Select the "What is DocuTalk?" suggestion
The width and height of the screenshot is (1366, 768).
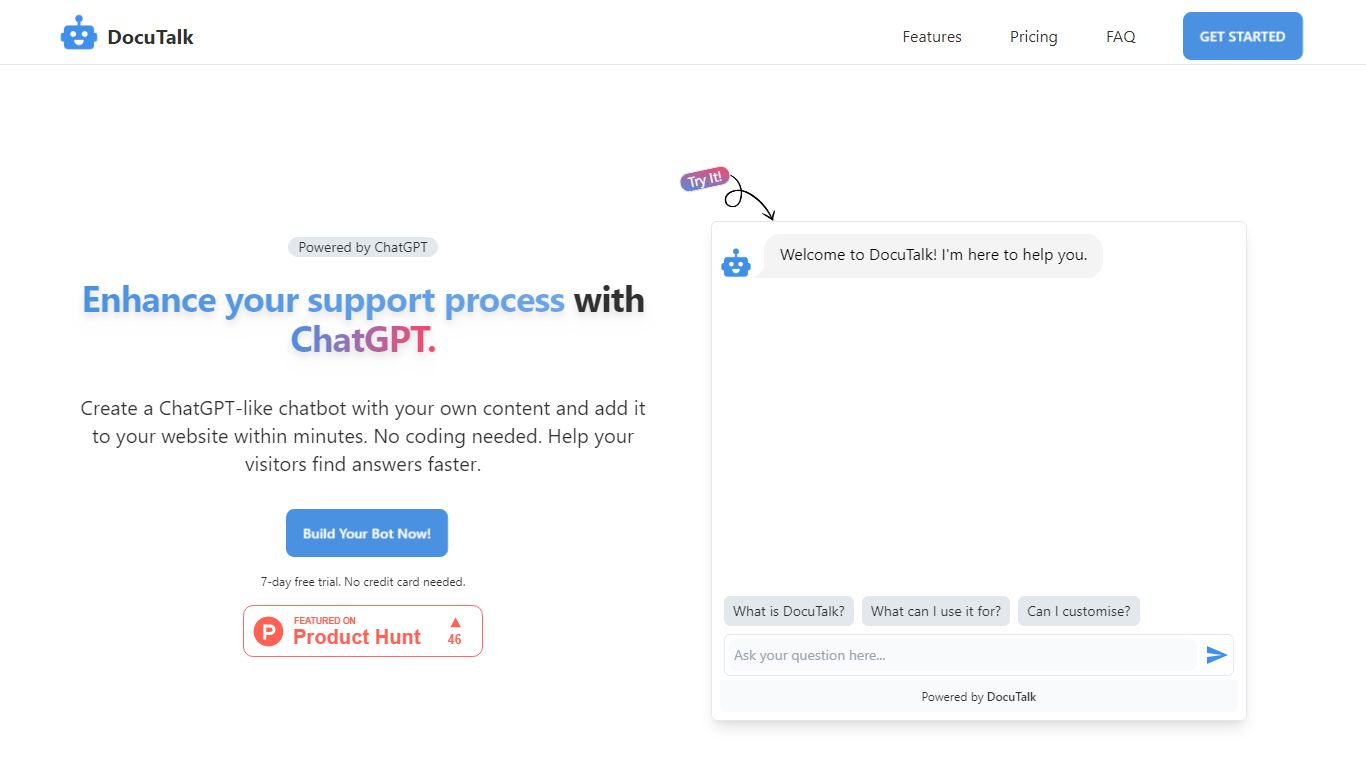(x=788, y=611)
